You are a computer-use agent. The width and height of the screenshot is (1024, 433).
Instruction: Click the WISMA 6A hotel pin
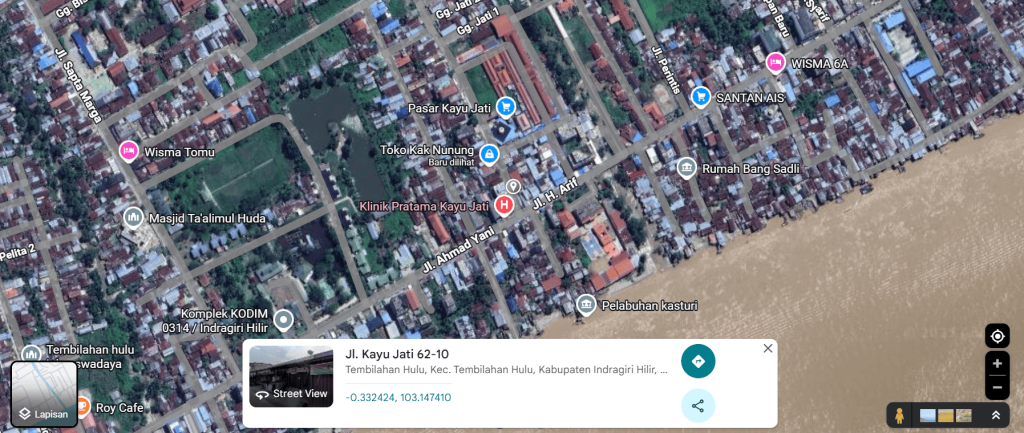tap(775, 63)
